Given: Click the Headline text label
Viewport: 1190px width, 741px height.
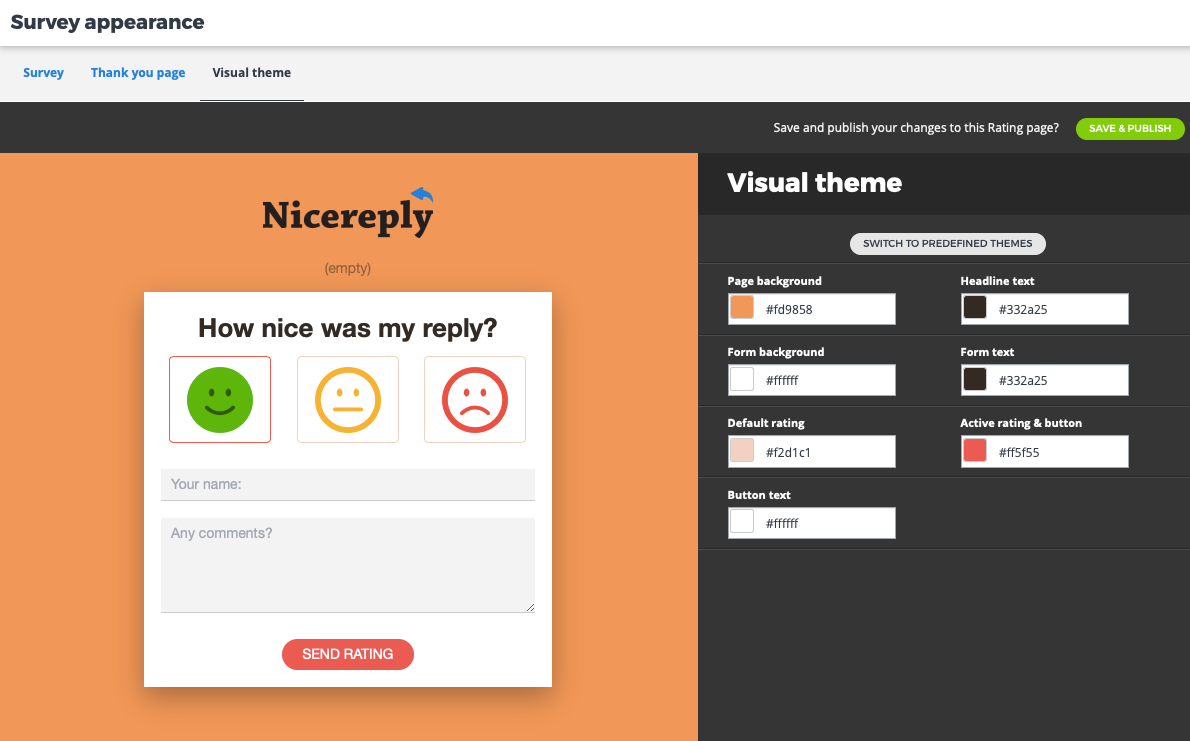Looking at the screenshot, I should coord(997,281).
